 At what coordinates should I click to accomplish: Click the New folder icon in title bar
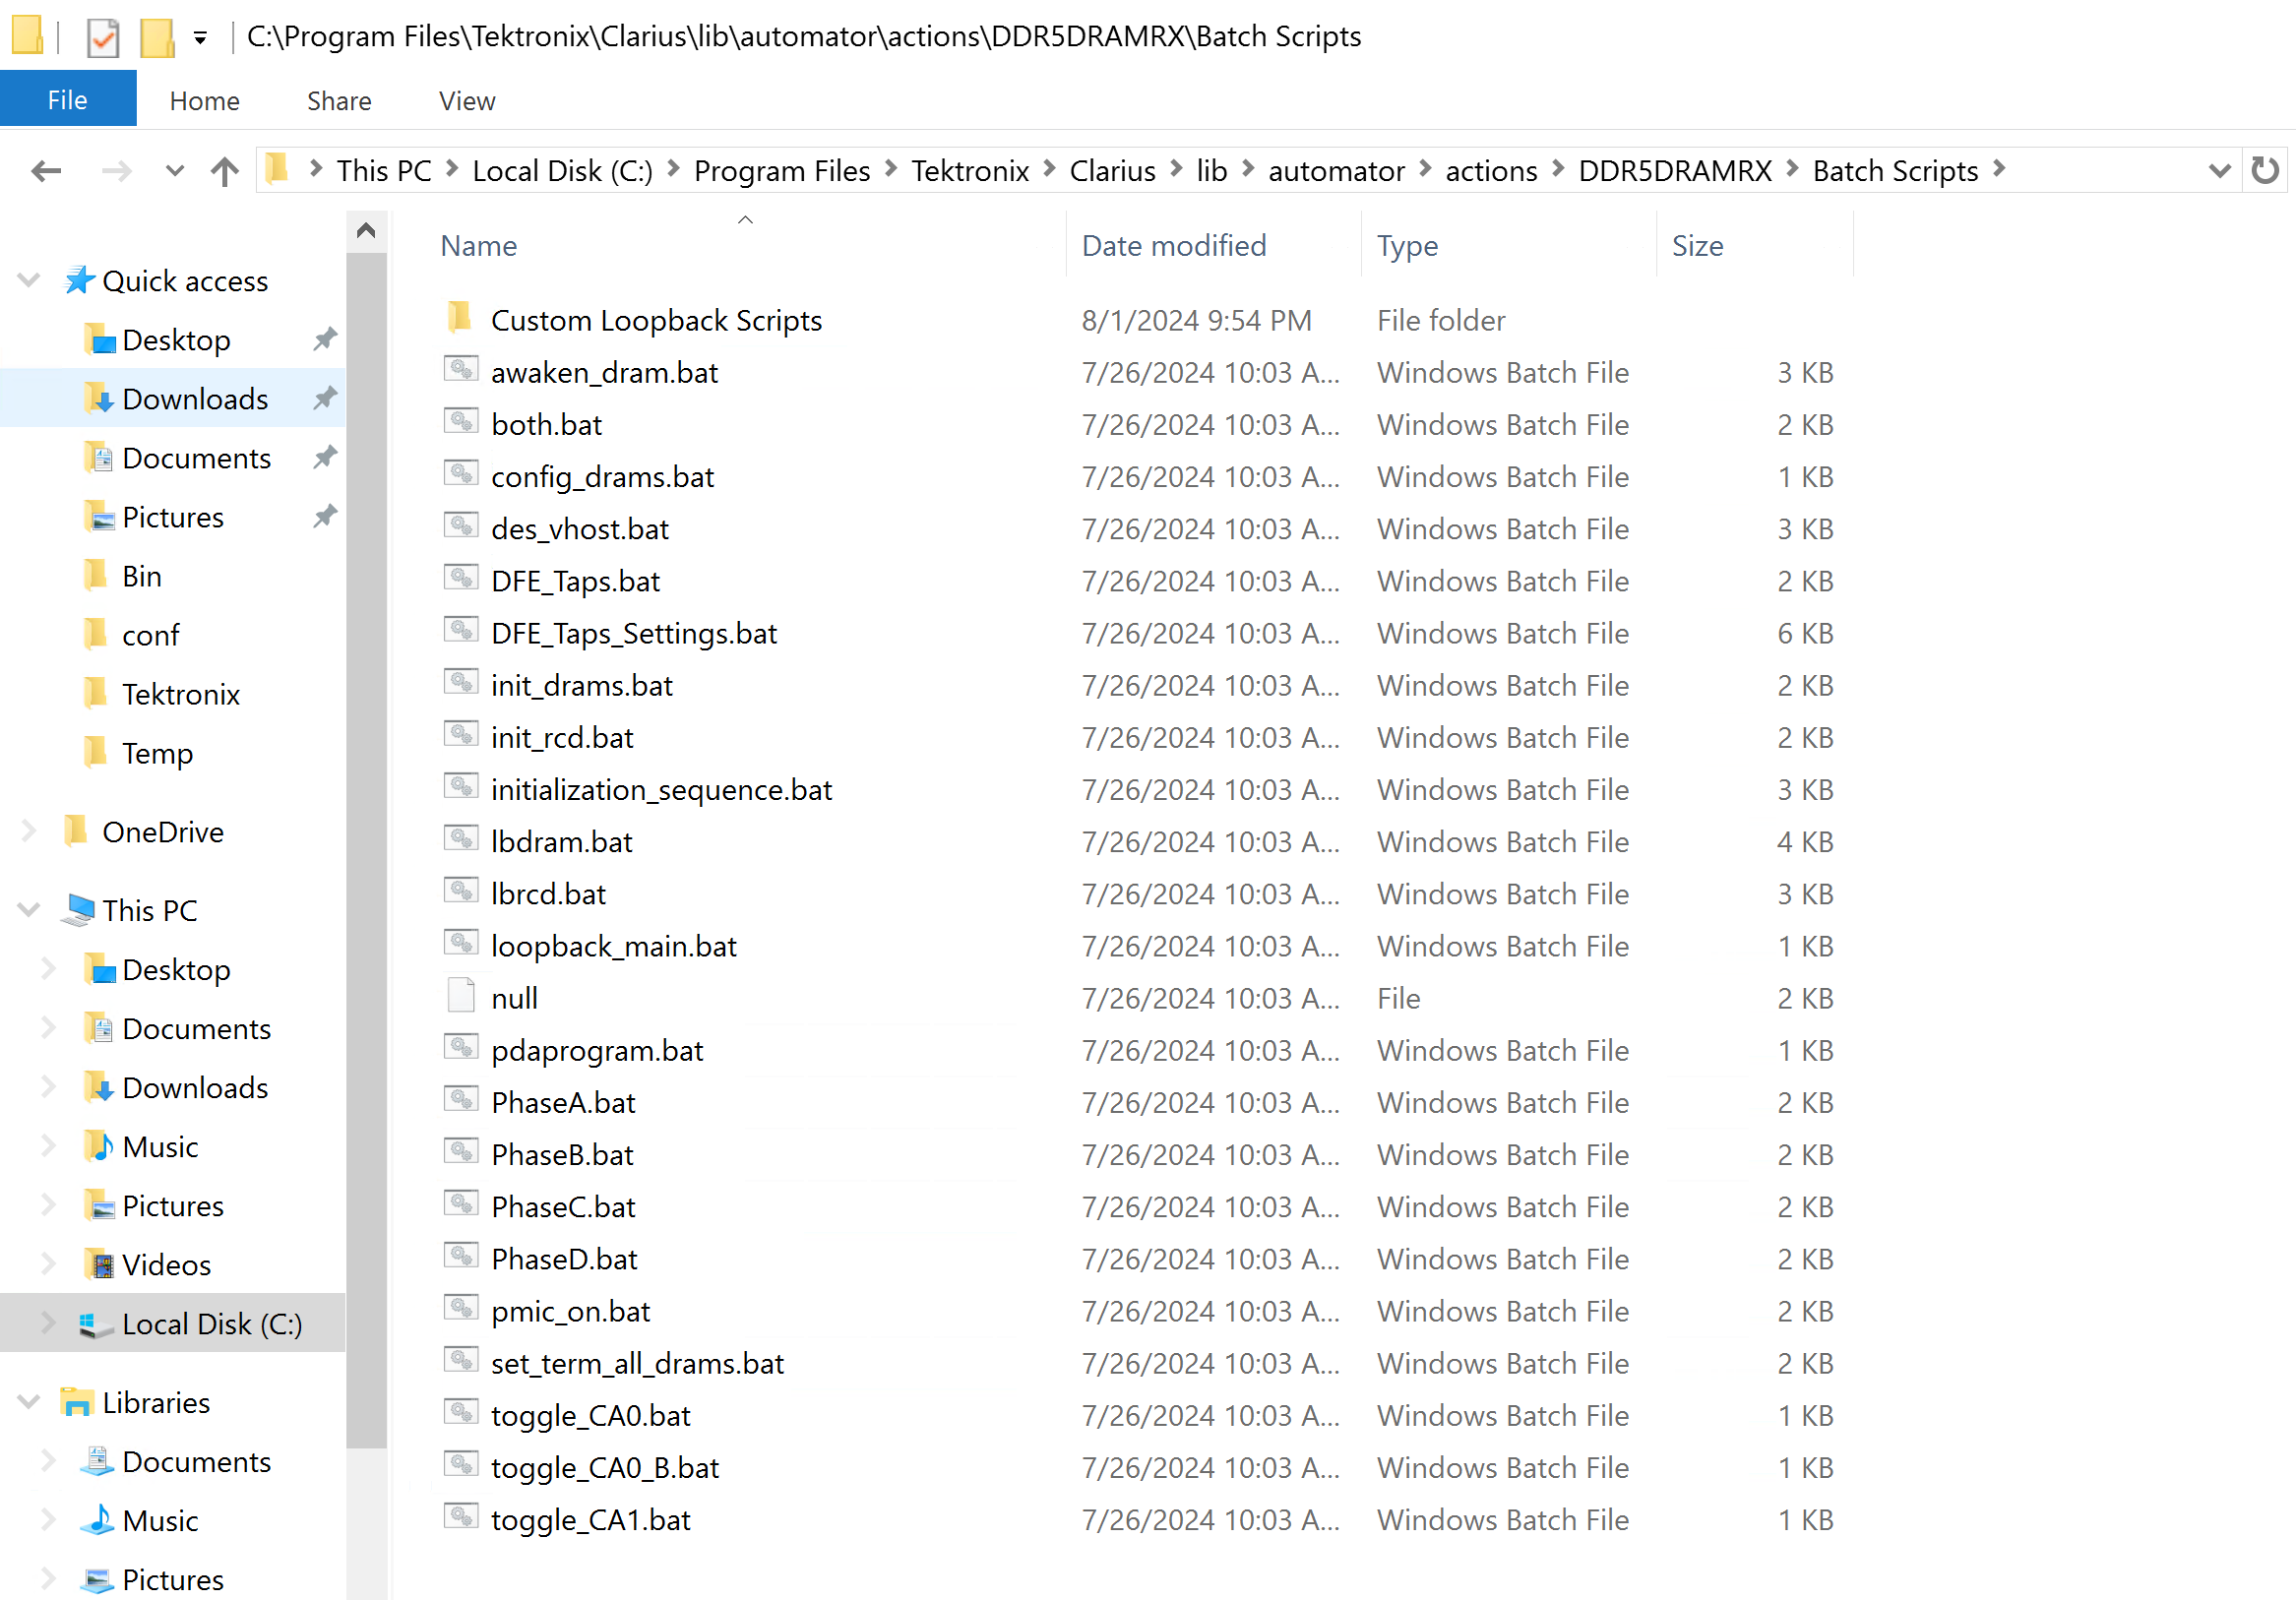[x=157, y=38]
